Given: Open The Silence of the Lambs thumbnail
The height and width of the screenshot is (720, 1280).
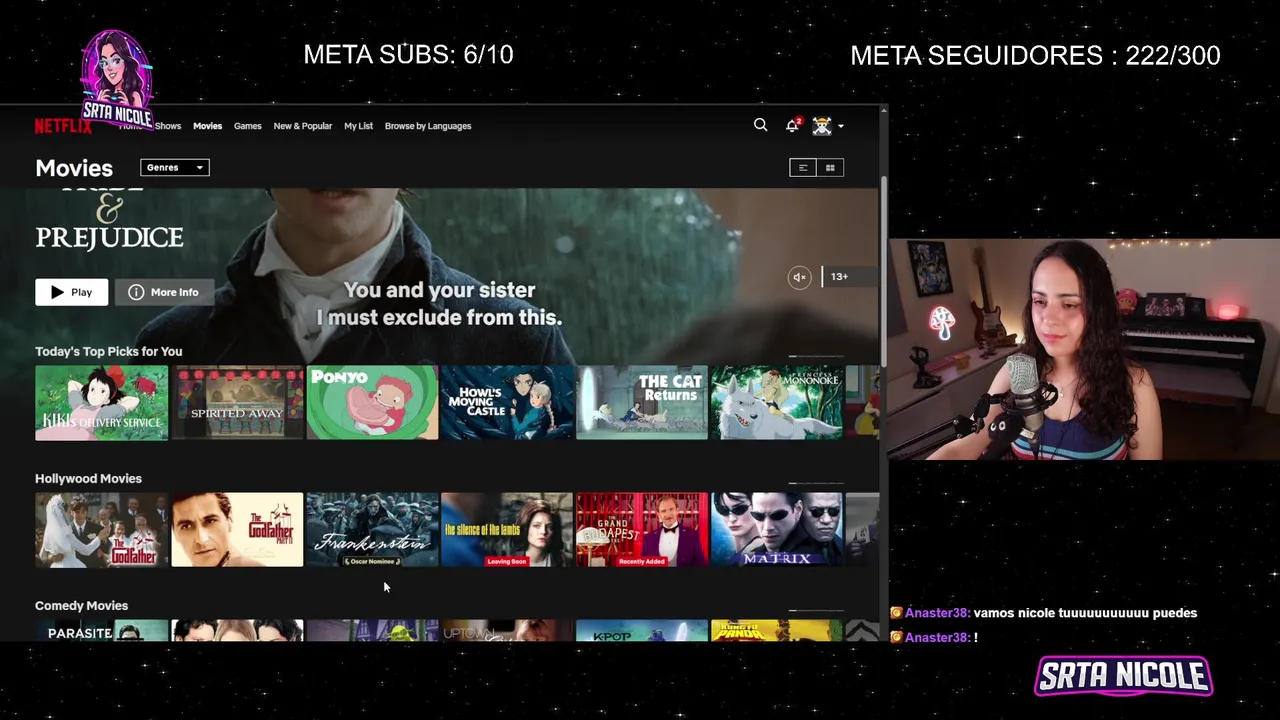Looking at the screenshot, I should pos(507,529).
